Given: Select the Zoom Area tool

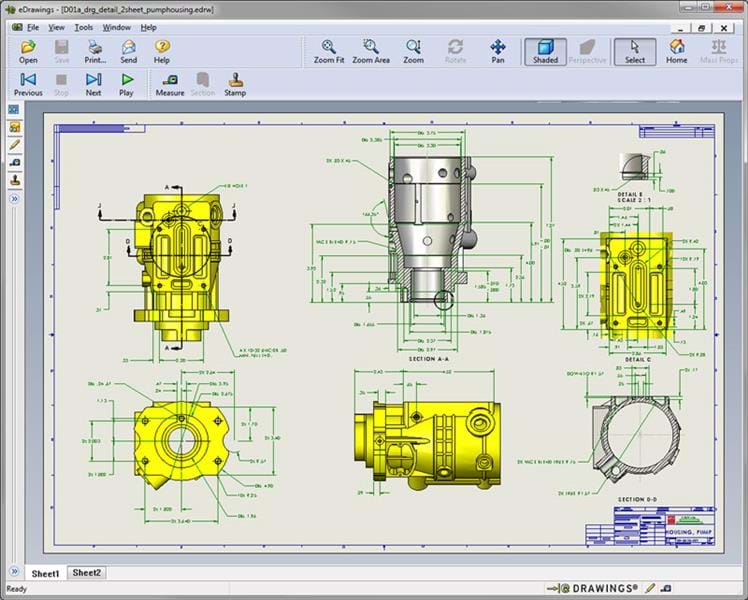Looking at the screenshot, I should click(x=371, y=51).
